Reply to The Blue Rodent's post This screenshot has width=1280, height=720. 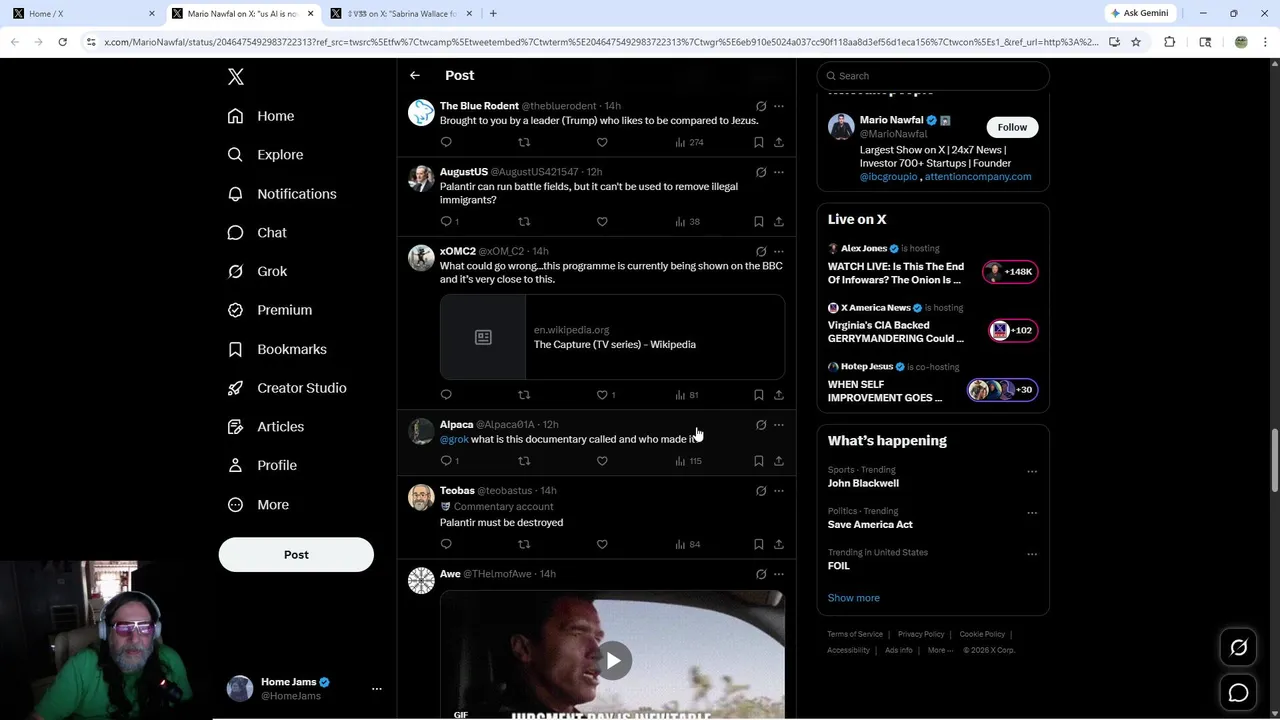pos(446,142)
